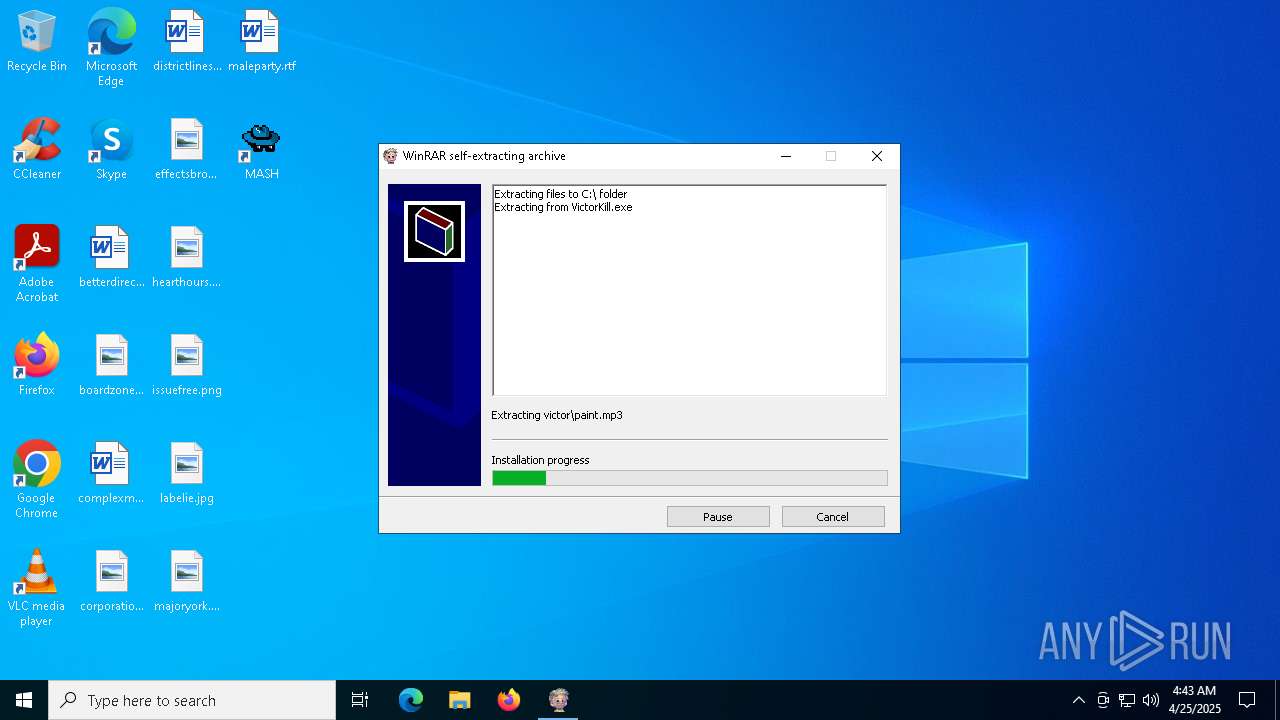
Task: Close the WinRAR self-extracting archive window
Action: (x=877, y=156)
